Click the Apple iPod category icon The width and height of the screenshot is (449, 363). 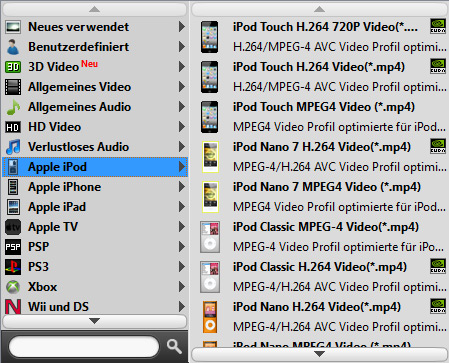[13, 167]
